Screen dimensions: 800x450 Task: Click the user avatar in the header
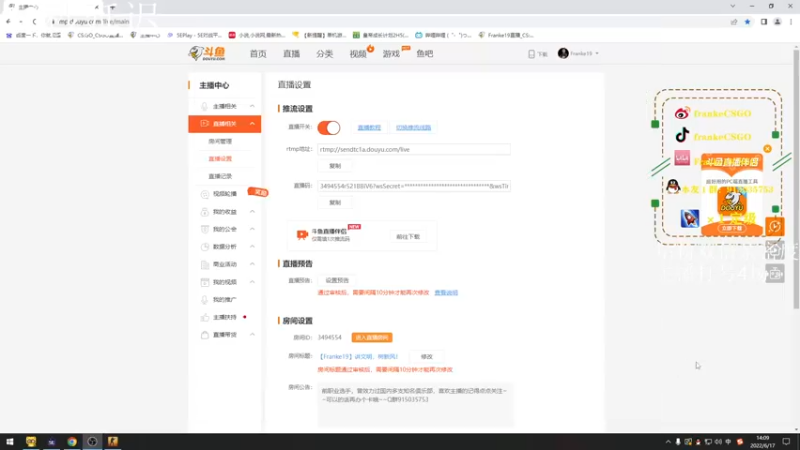click(x=563, y=53)
